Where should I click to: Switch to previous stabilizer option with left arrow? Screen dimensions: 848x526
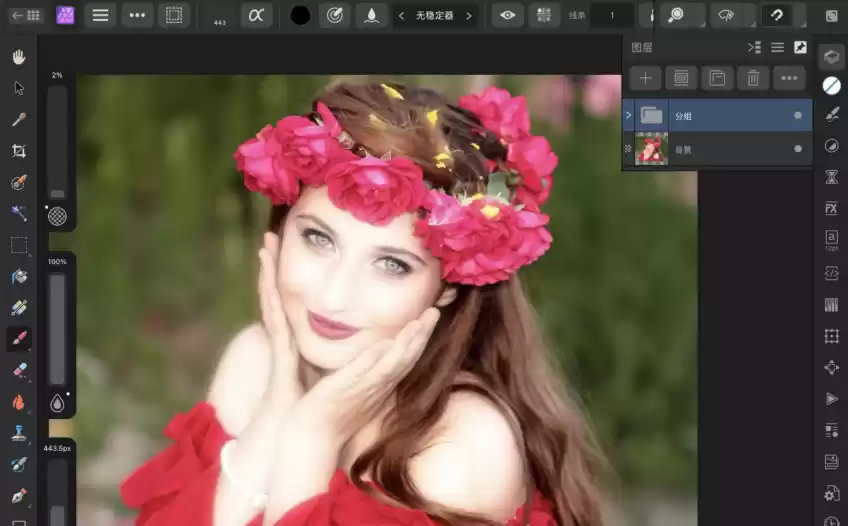pos(402,16)
